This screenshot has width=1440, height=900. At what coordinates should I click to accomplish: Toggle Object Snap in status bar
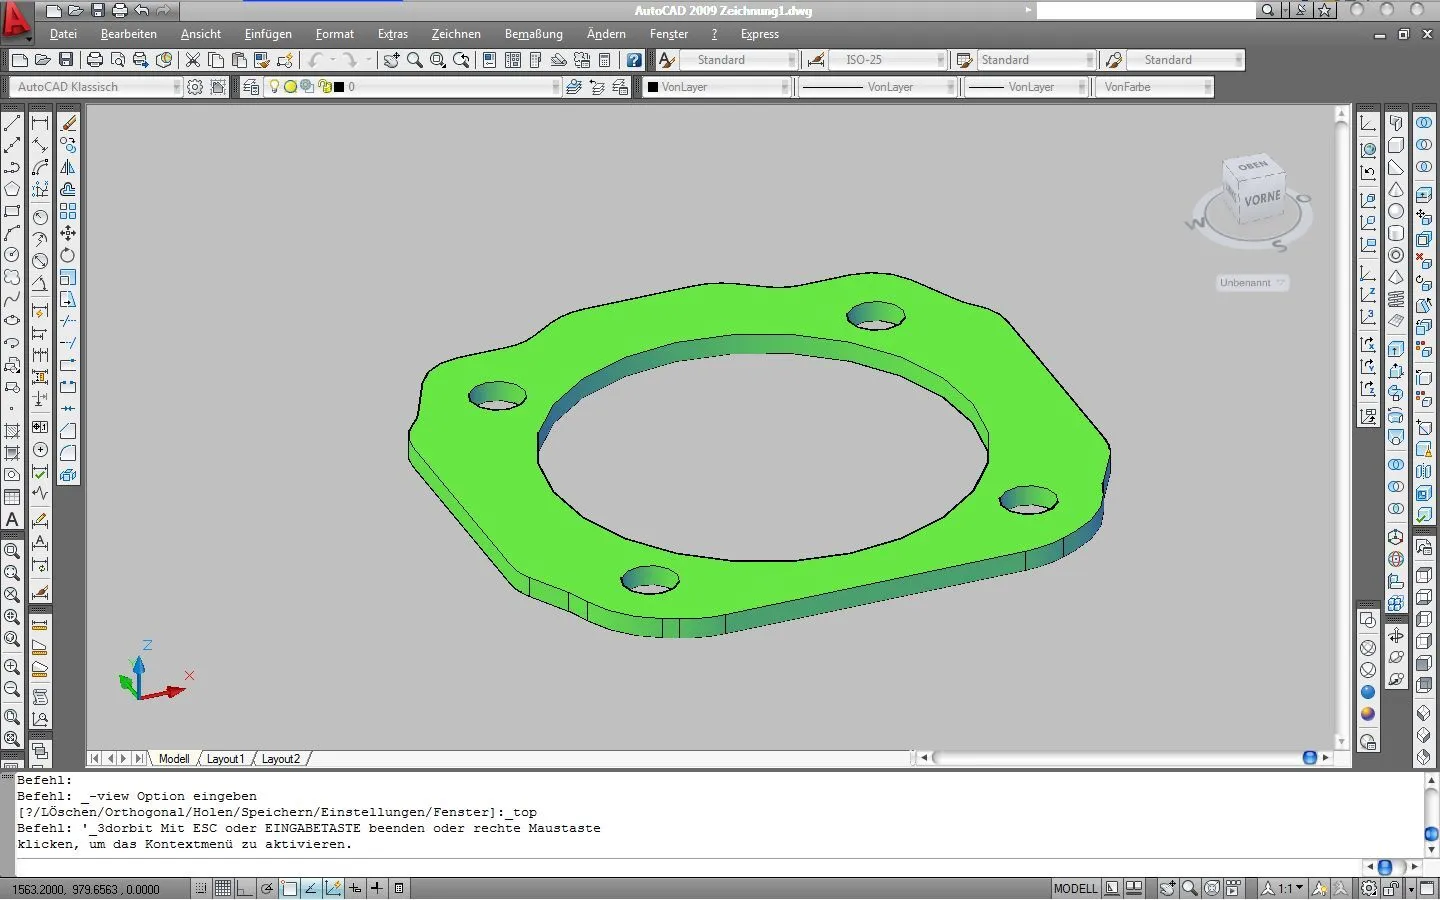(289, 888)
